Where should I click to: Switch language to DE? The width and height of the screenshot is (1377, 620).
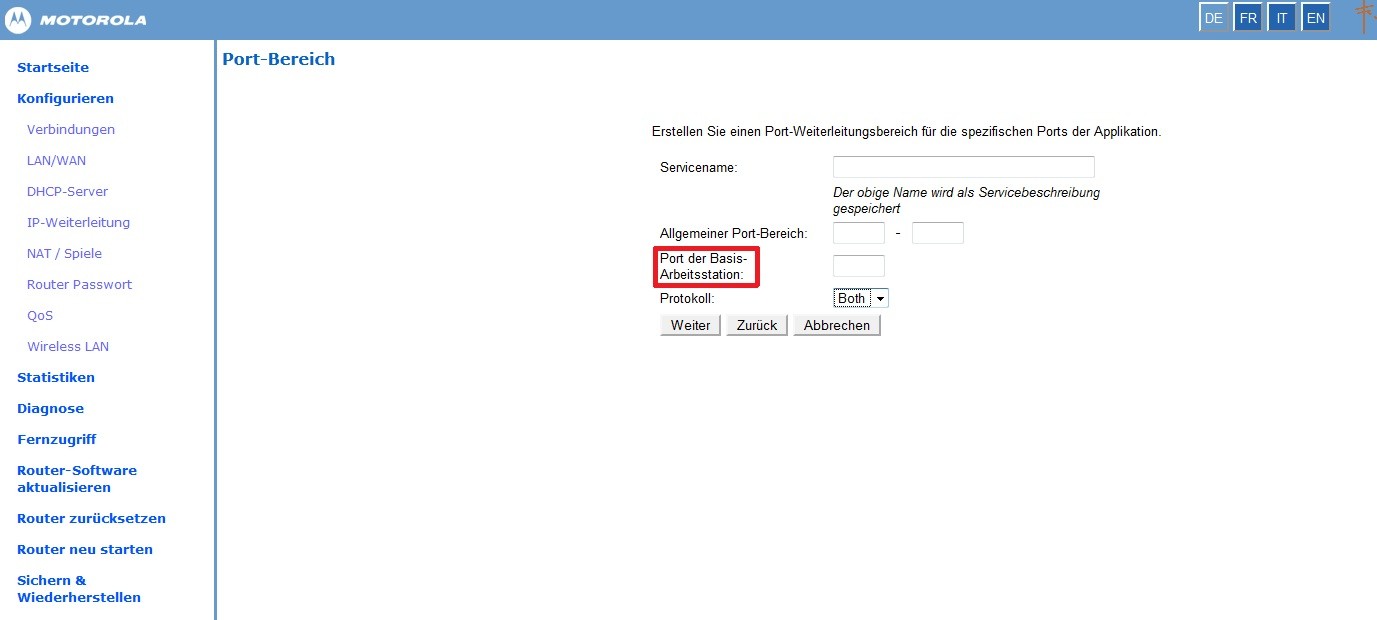(x=1214, y=18)
